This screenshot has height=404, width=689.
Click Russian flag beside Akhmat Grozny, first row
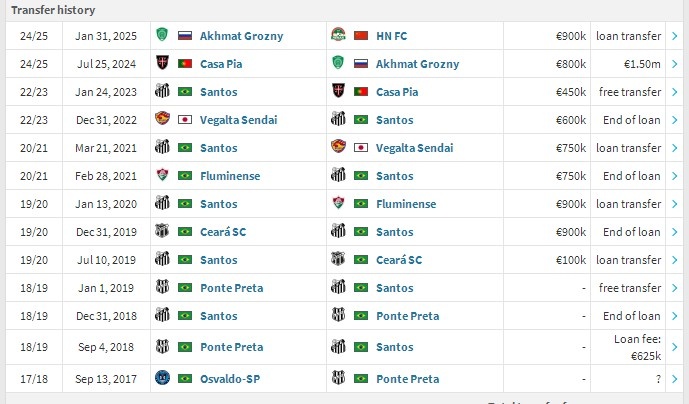click(x=184, y=36)
